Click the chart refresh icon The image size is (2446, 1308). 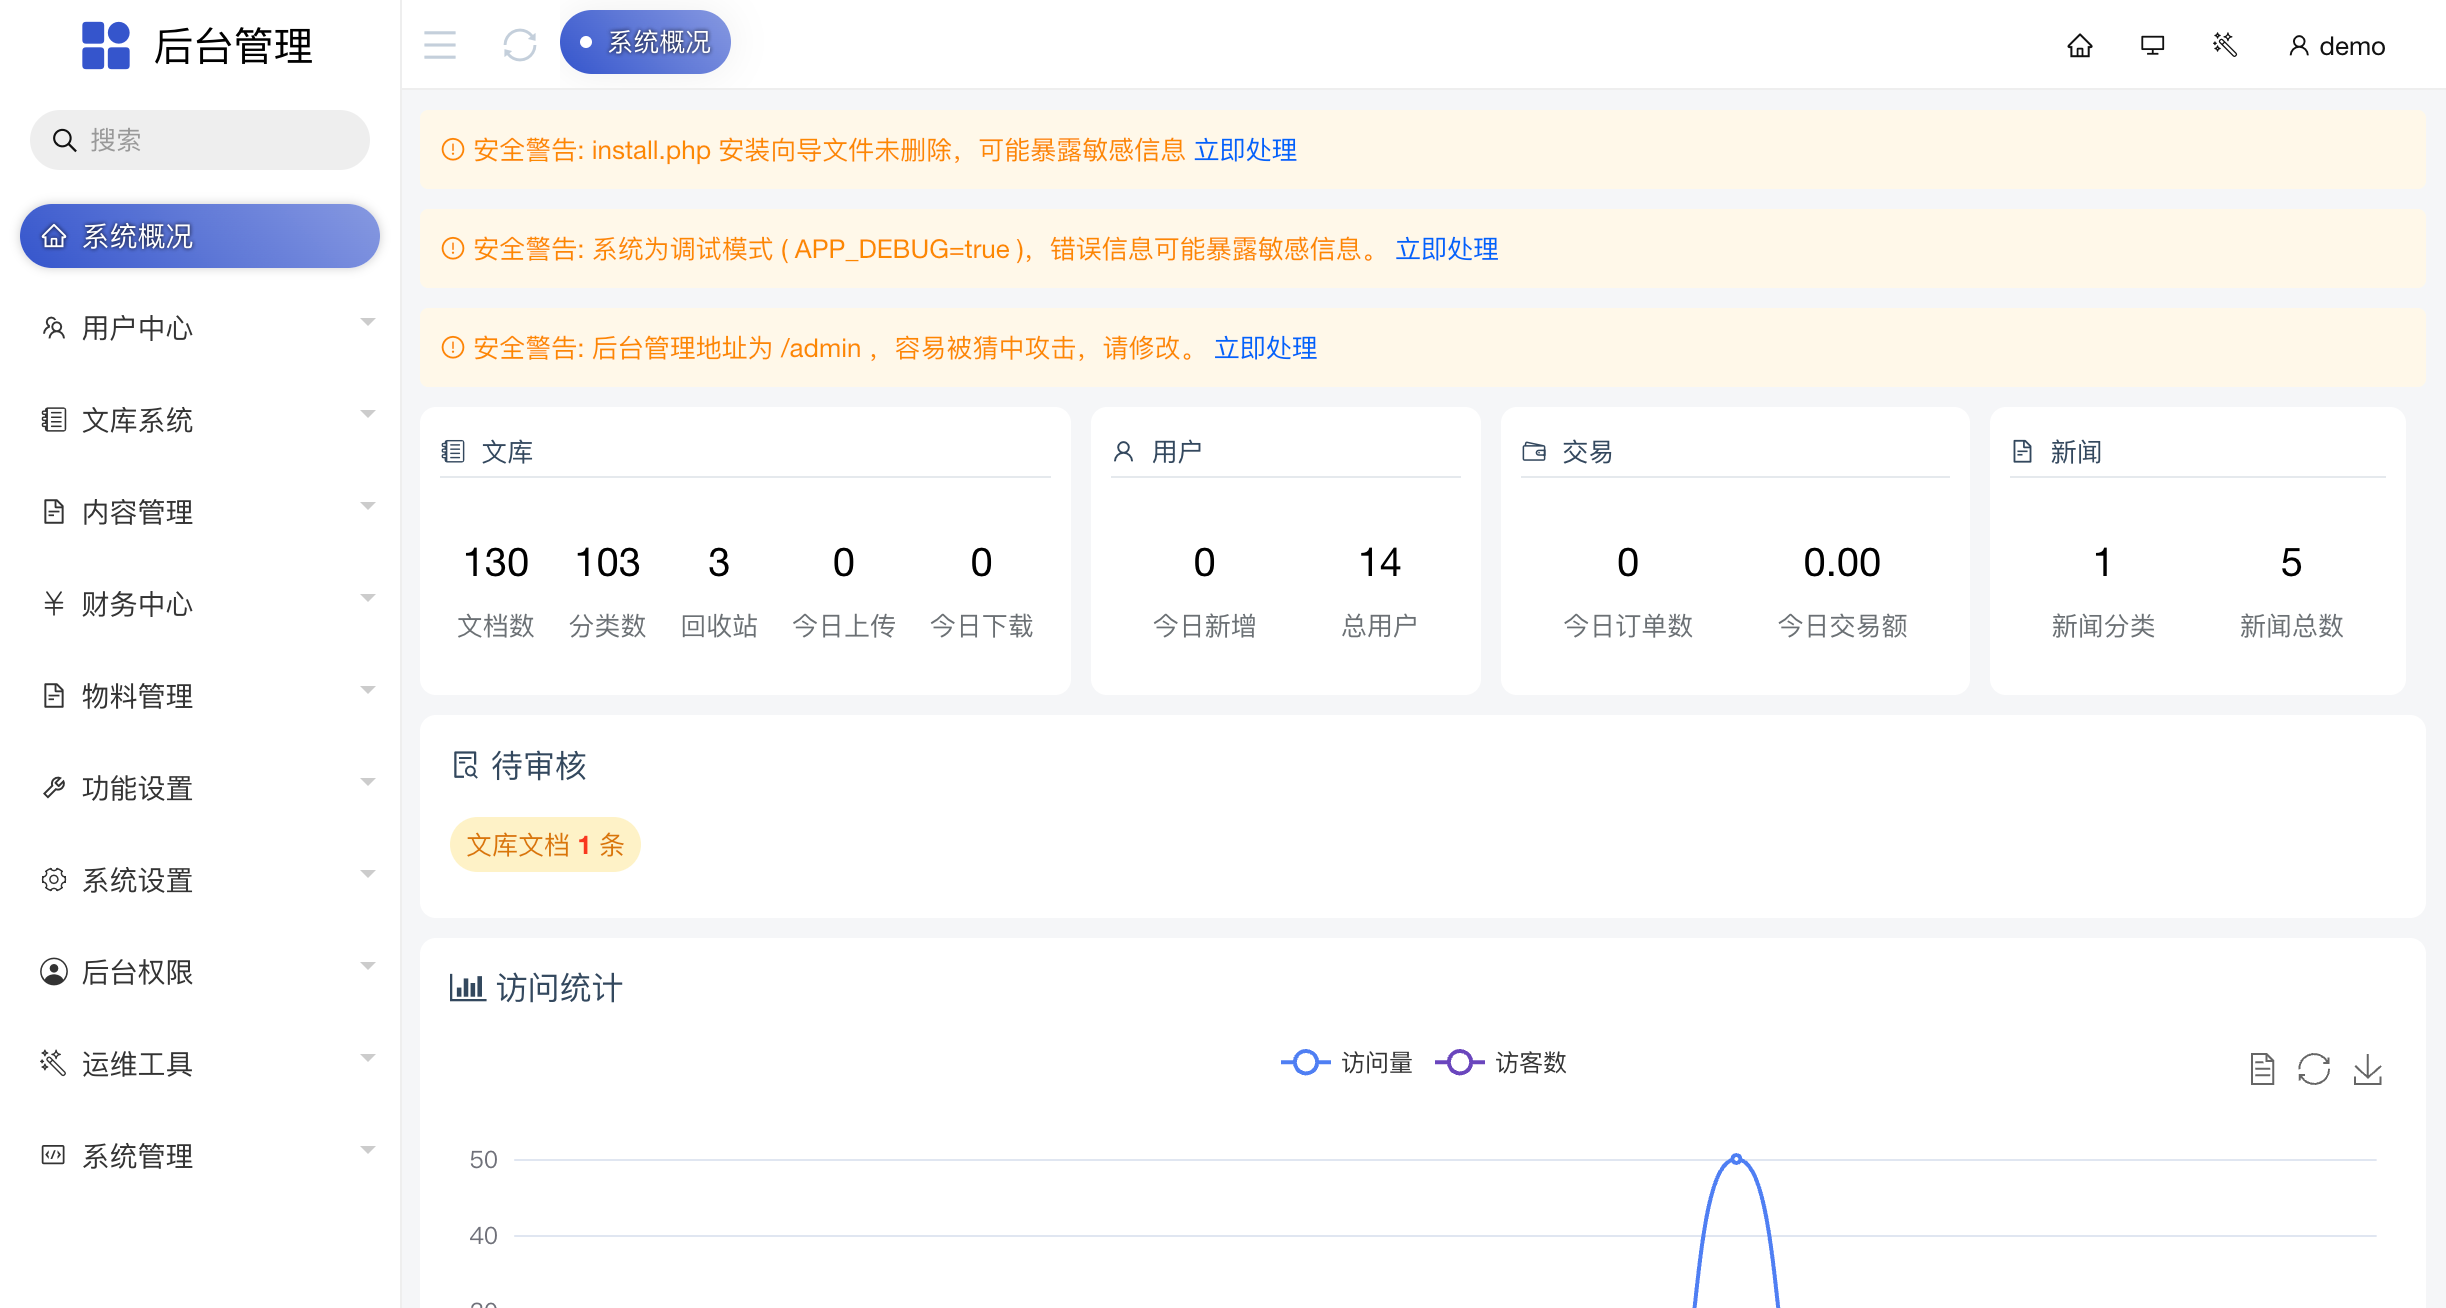tap(2314, 1069)
